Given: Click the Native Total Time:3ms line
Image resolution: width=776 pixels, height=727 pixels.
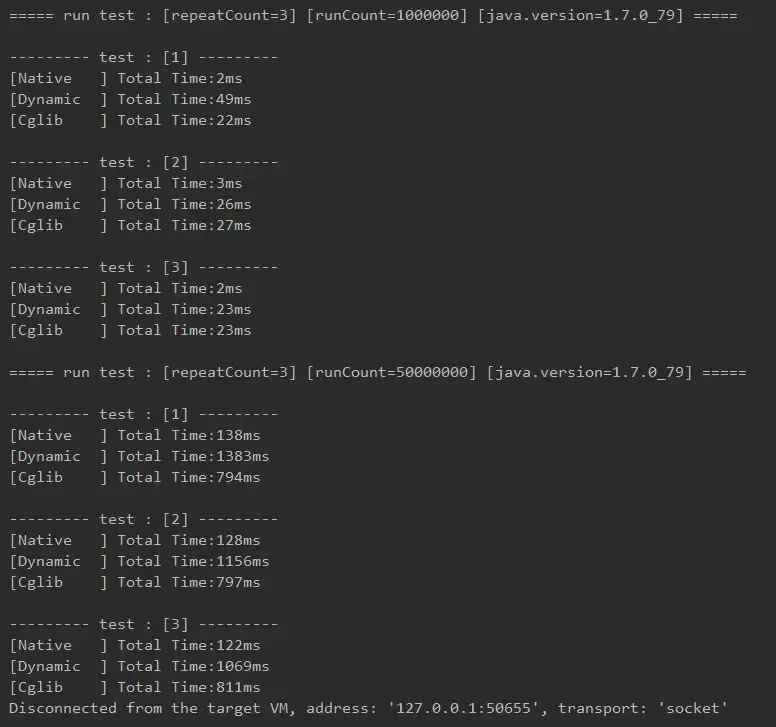Looking at the screenshot, I should [126, 183].
